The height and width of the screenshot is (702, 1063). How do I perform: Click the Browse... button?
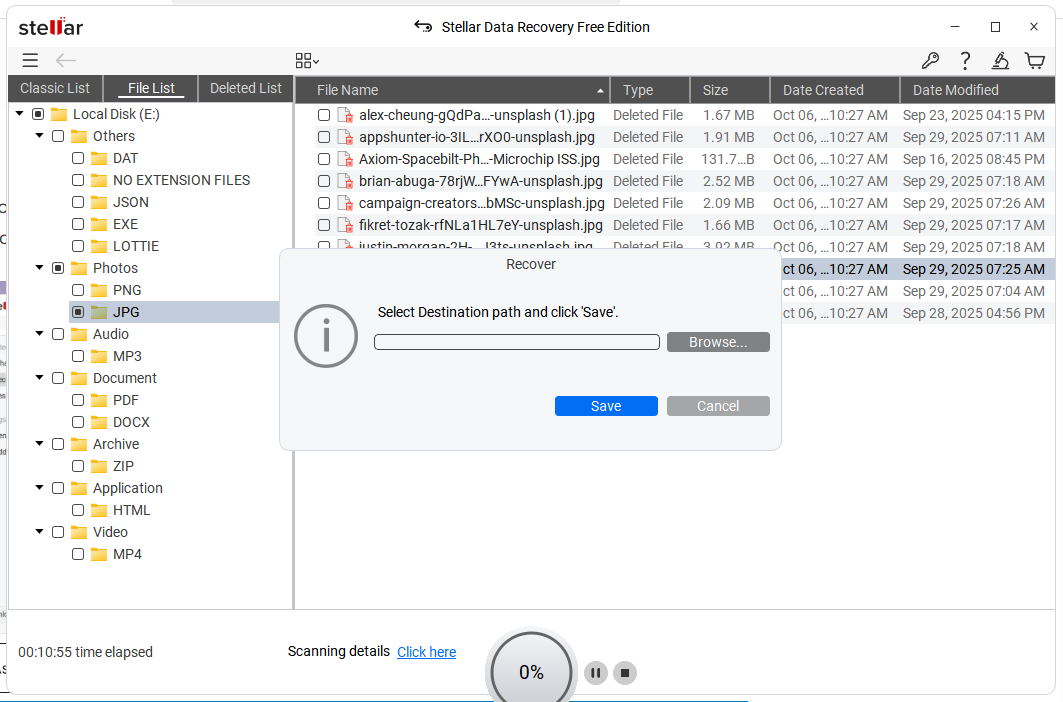coord(718,342)
